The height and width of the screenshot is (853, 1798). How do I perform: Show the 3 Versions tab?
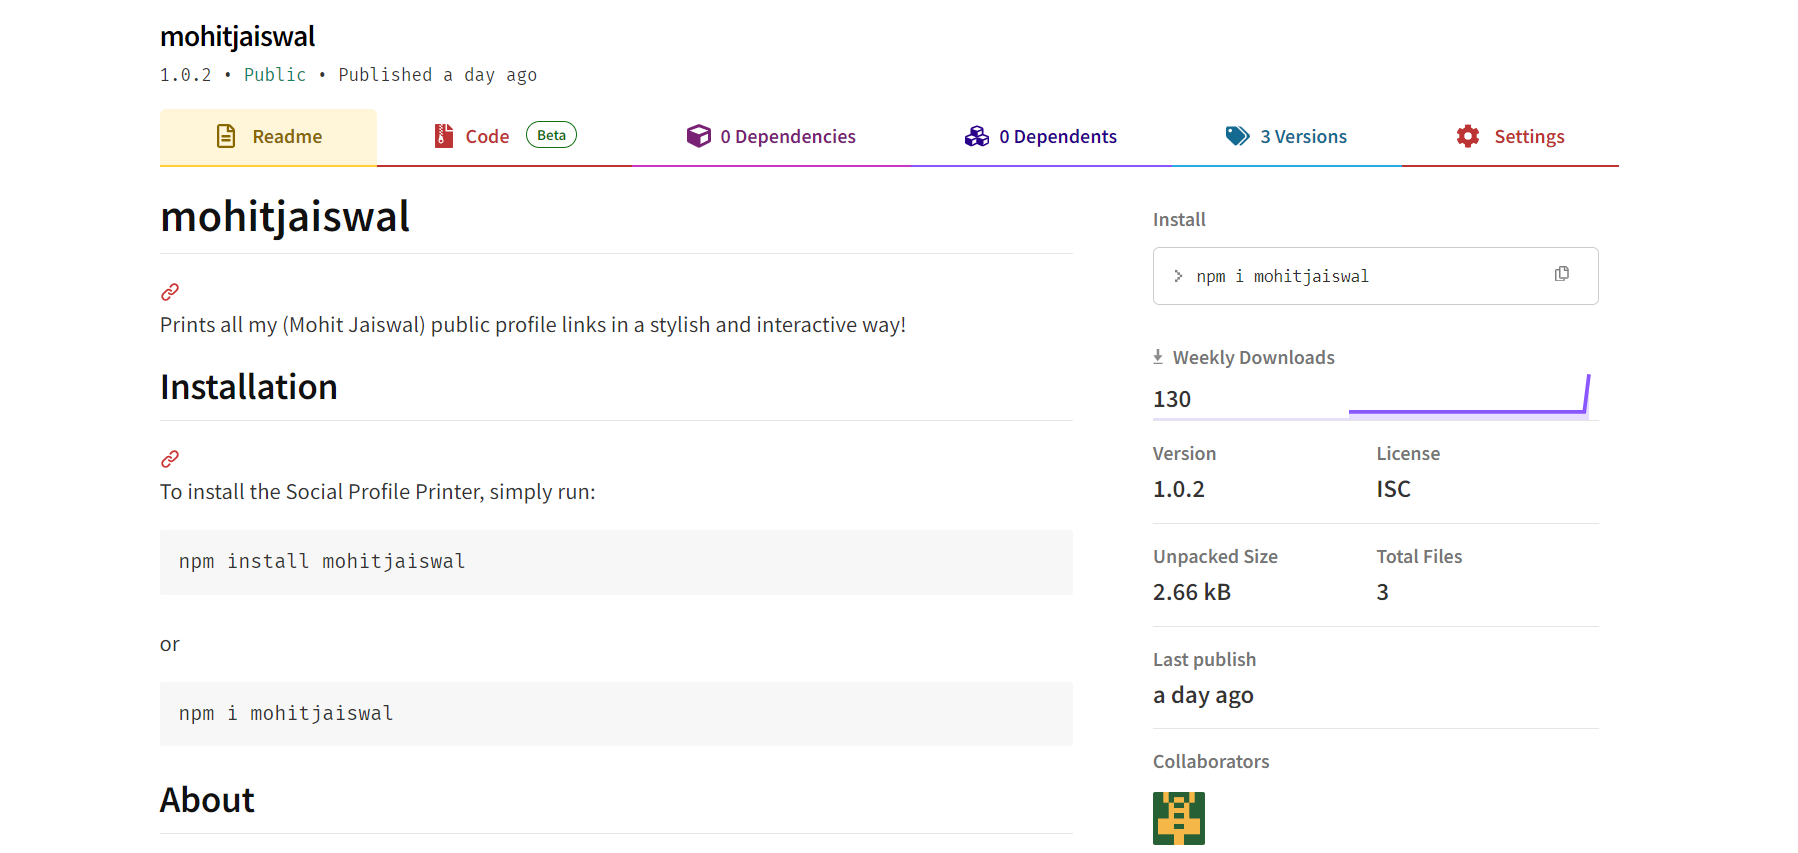pos(1286,137)
